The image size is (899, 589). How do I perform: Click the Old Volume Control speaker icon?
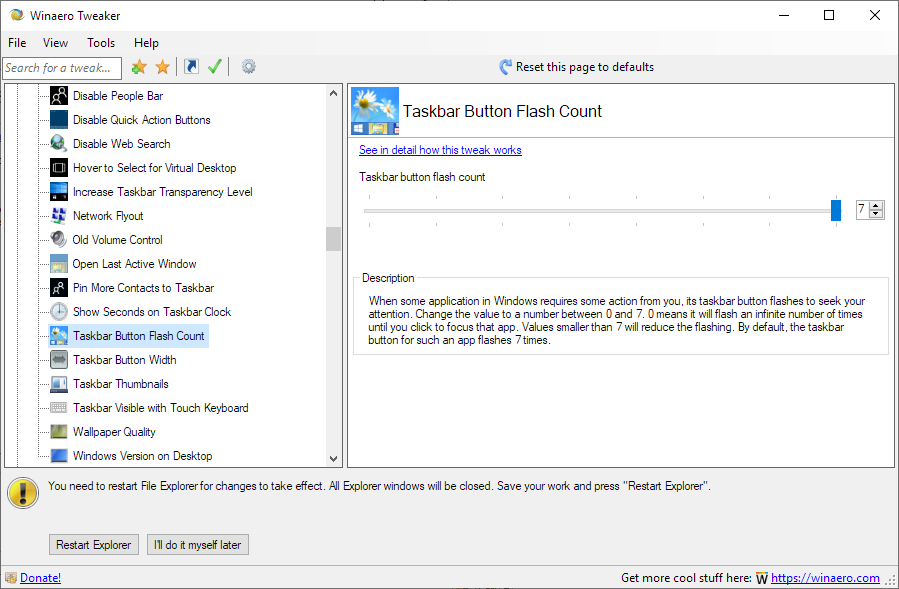pos(59,240)
